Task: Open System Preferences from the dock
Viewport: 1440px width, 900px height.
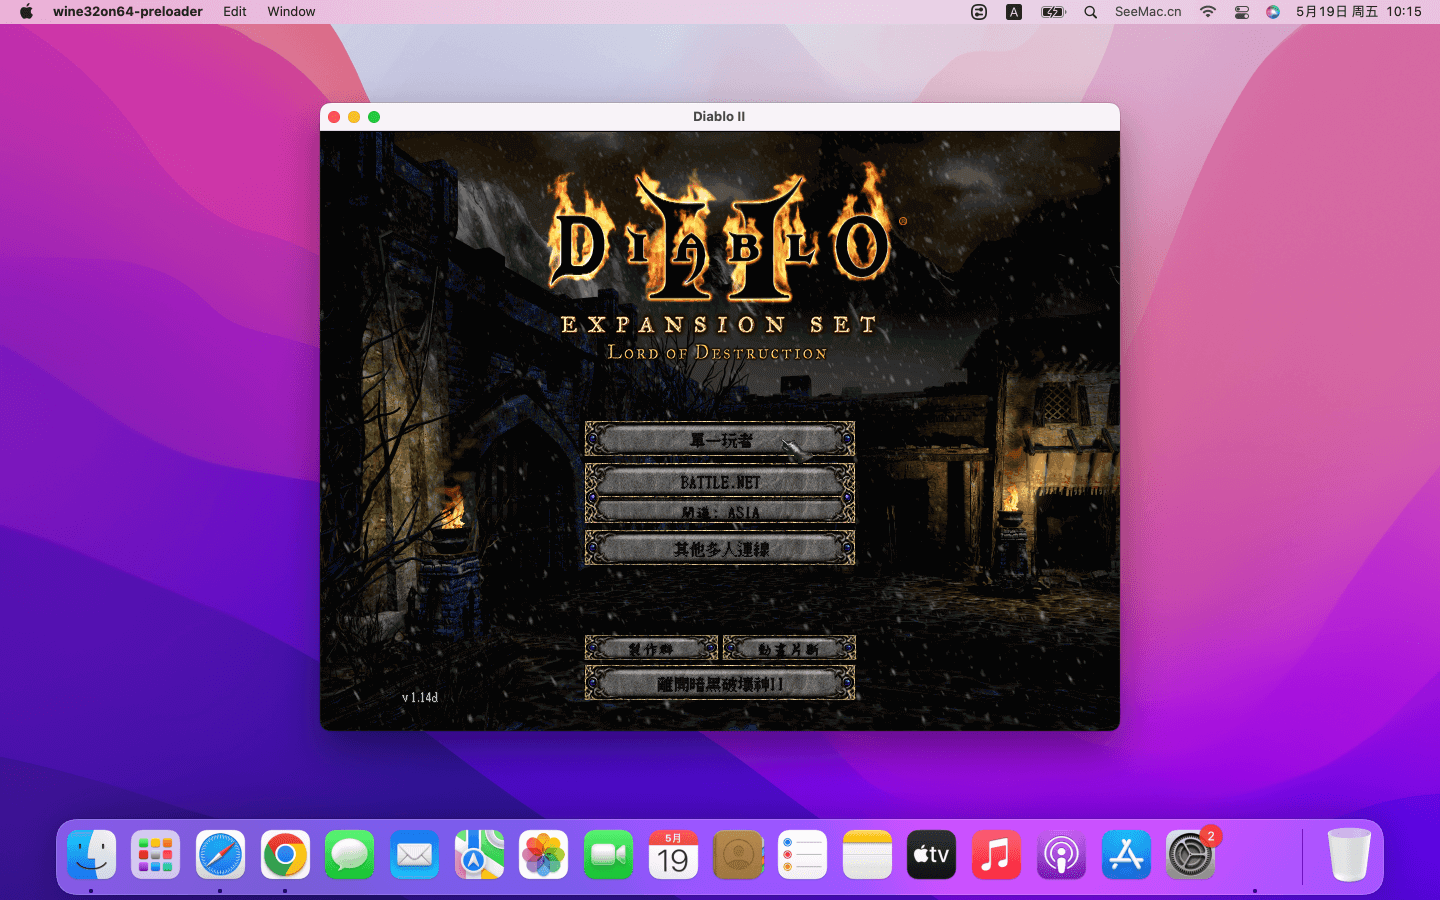Action: (x=1190, y=855)
